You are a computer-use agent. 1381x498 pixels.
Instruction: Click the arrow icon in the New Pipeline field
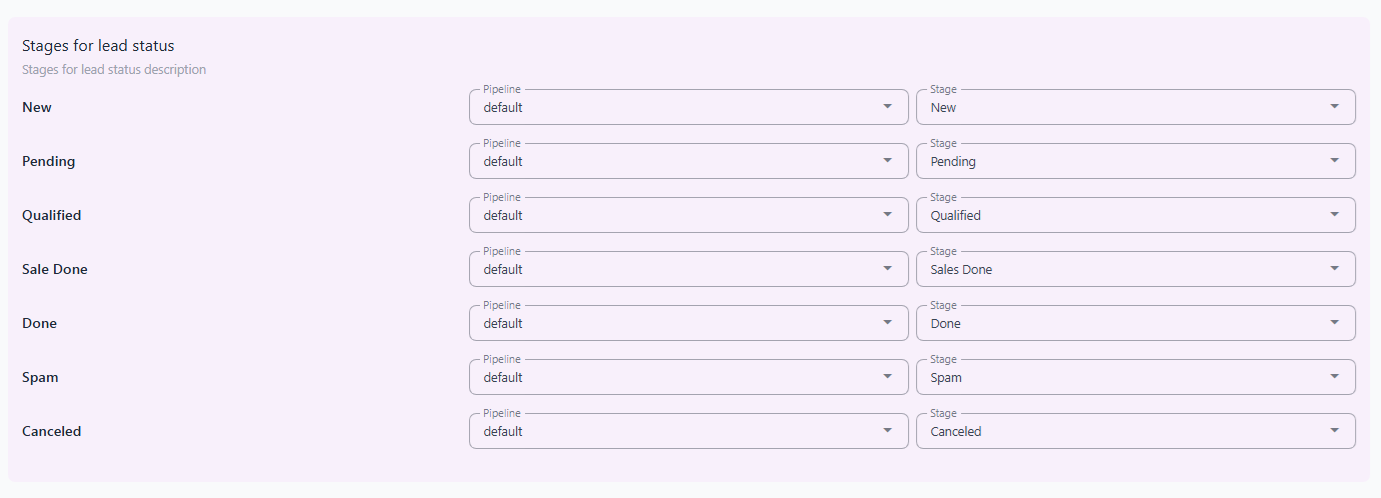[x=887, y=107]
